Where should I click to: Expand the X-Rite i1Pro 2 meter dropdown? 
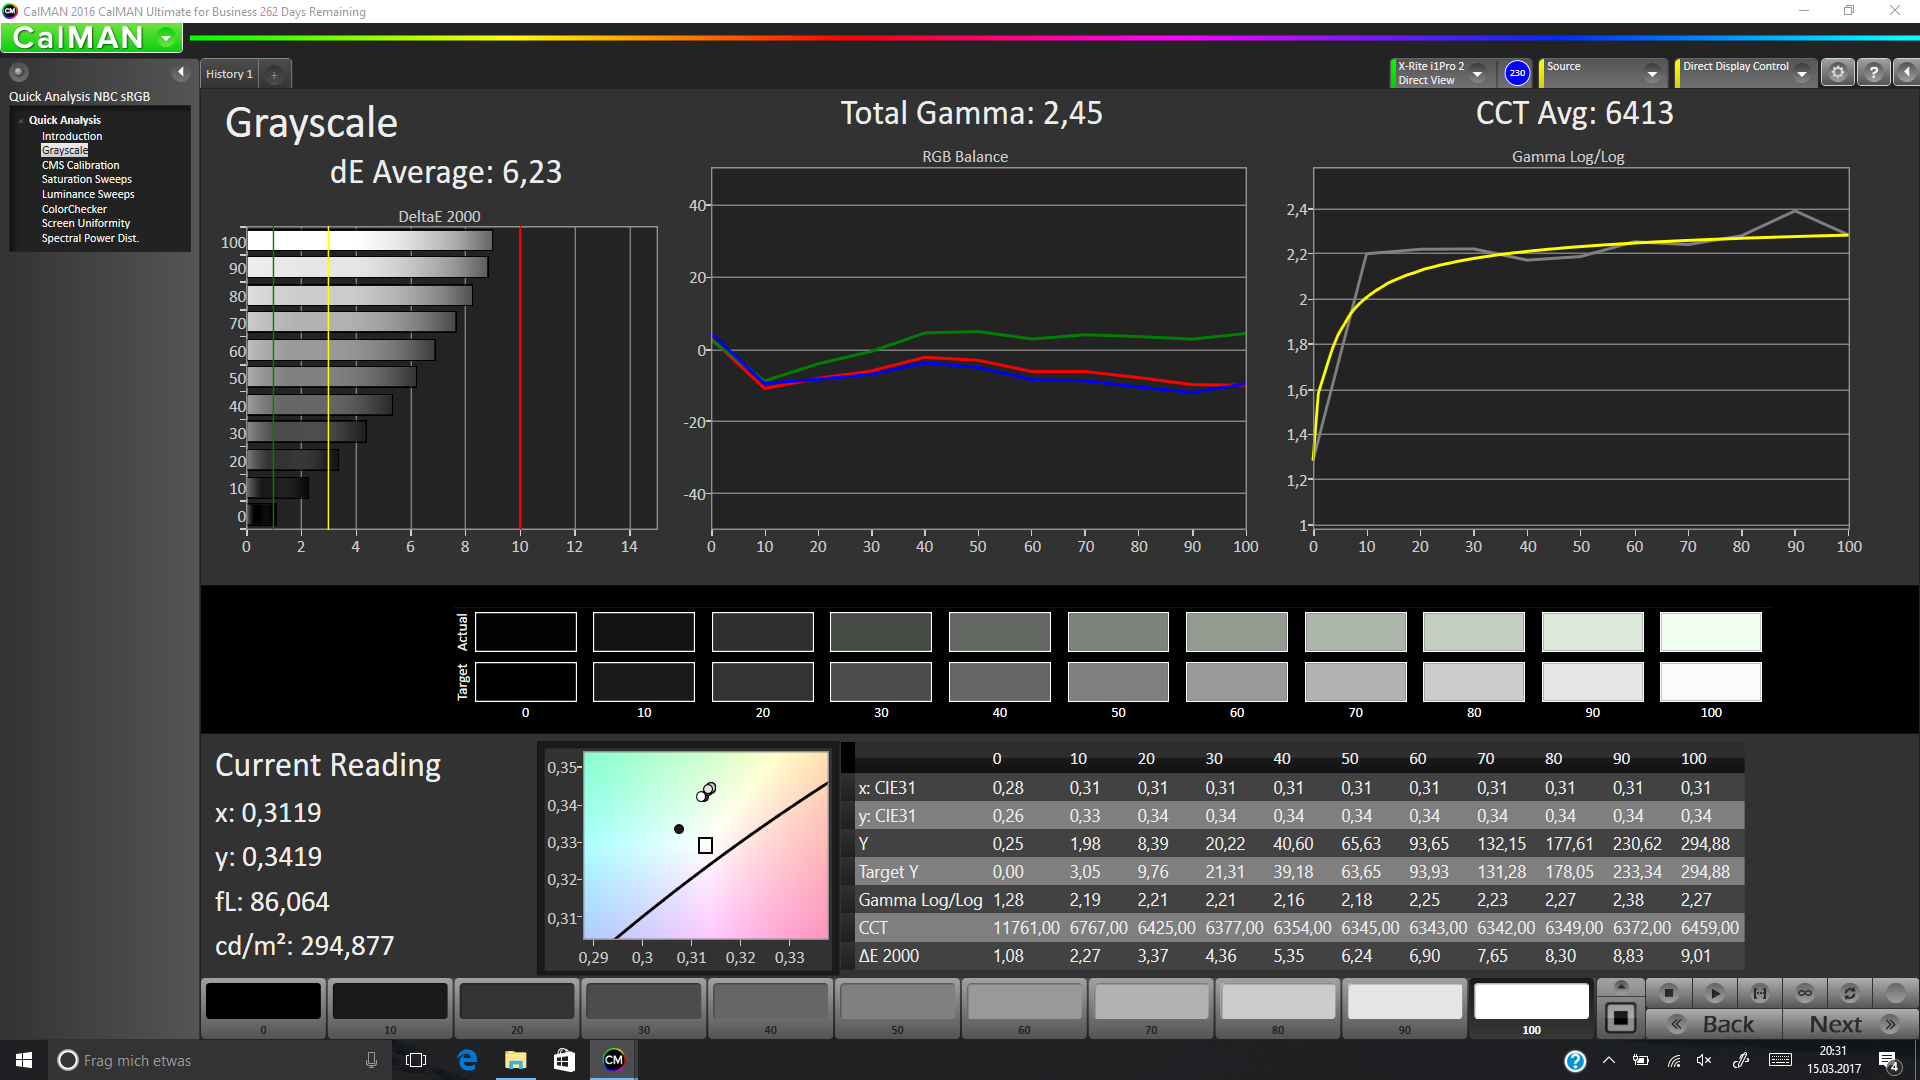click(x=1477, y=74)
